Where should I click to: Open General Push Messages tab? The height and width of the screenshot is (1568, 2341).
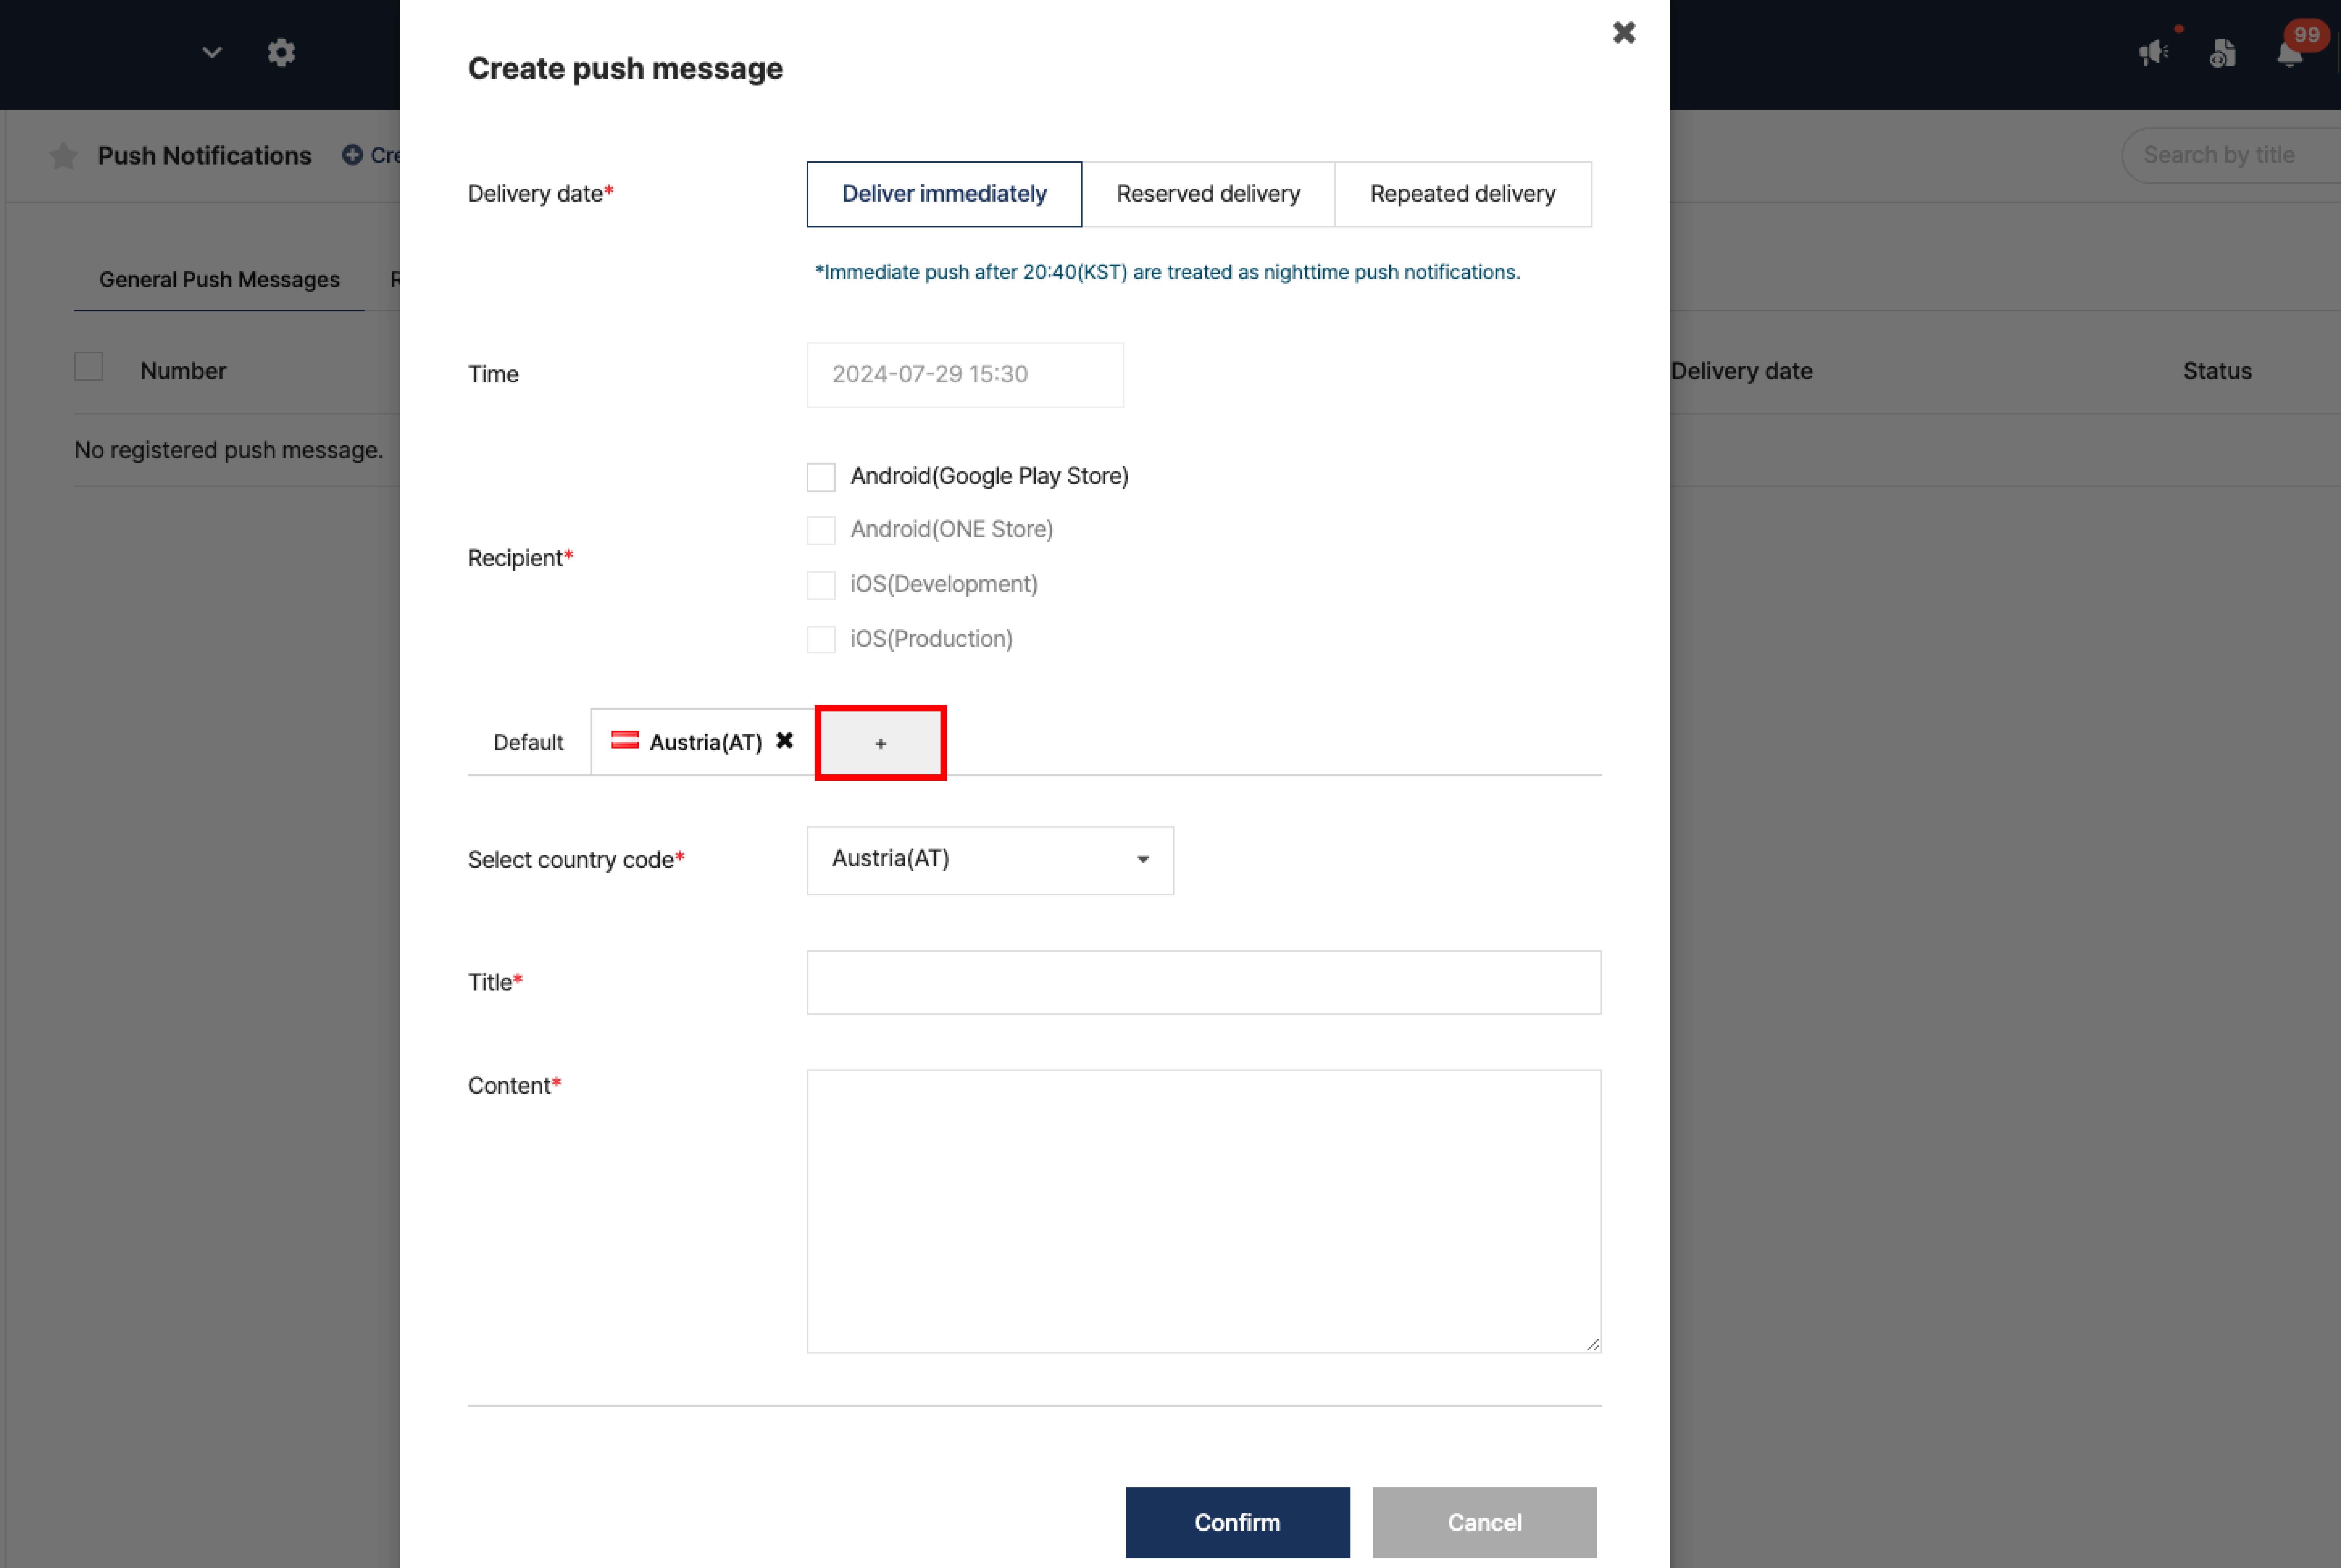pyautogui.click(x=219, y=280)
